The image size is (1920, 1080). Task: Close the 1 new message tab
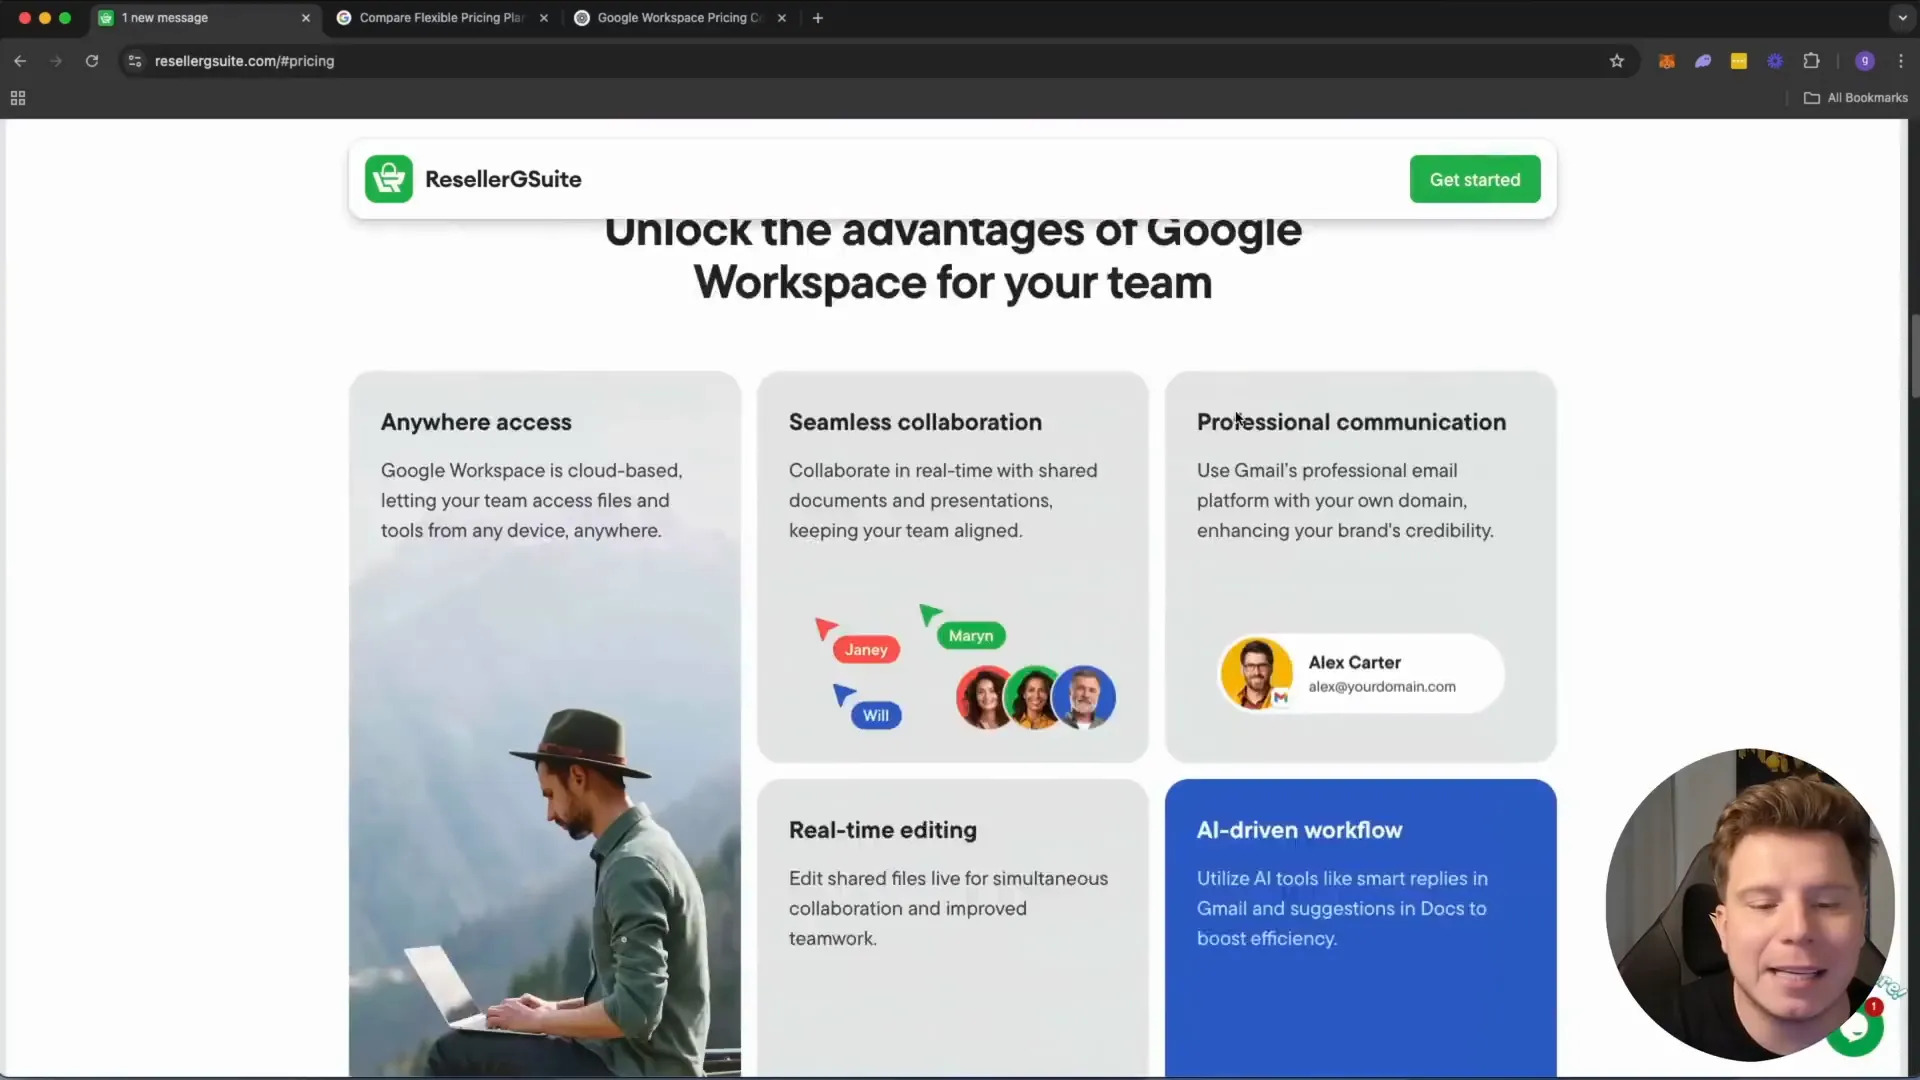click(306, 18)
